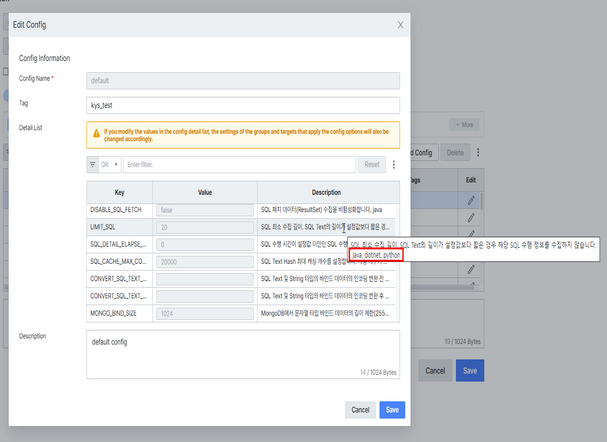Expand the OR filter operator dropdown
This screenshot has width=607, height=442.
pyautogui.click(x=110, y=164)
